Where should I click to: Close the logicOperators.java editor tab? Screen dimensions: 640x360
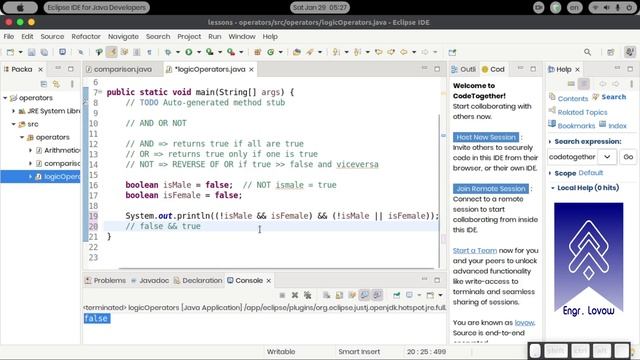(251, 69)
